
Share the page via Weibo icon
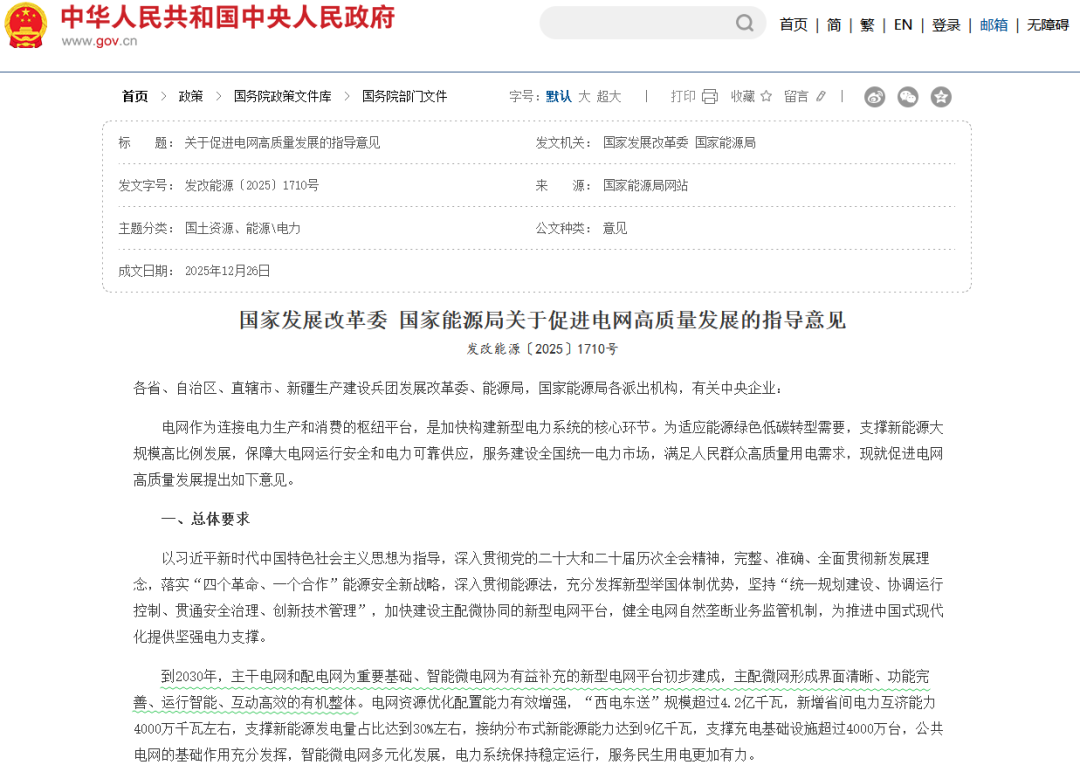(875, 97)
